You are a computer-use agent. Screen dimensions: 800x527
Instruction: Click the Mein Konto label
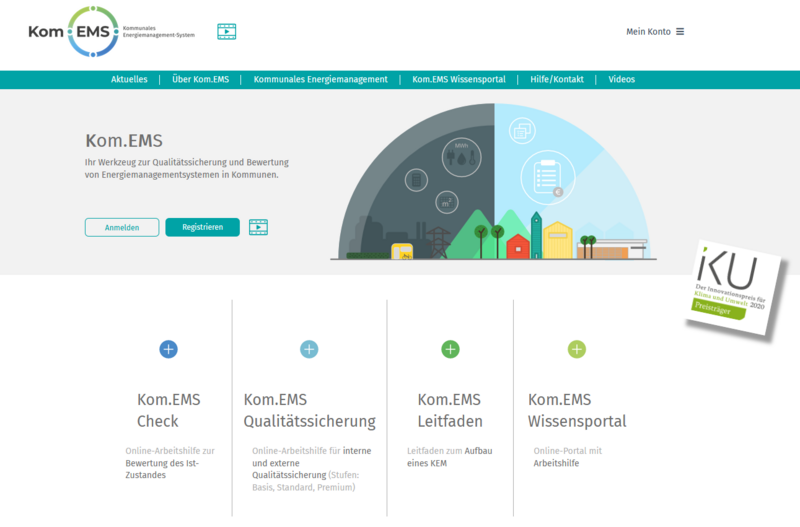click(x=648, y=32)
